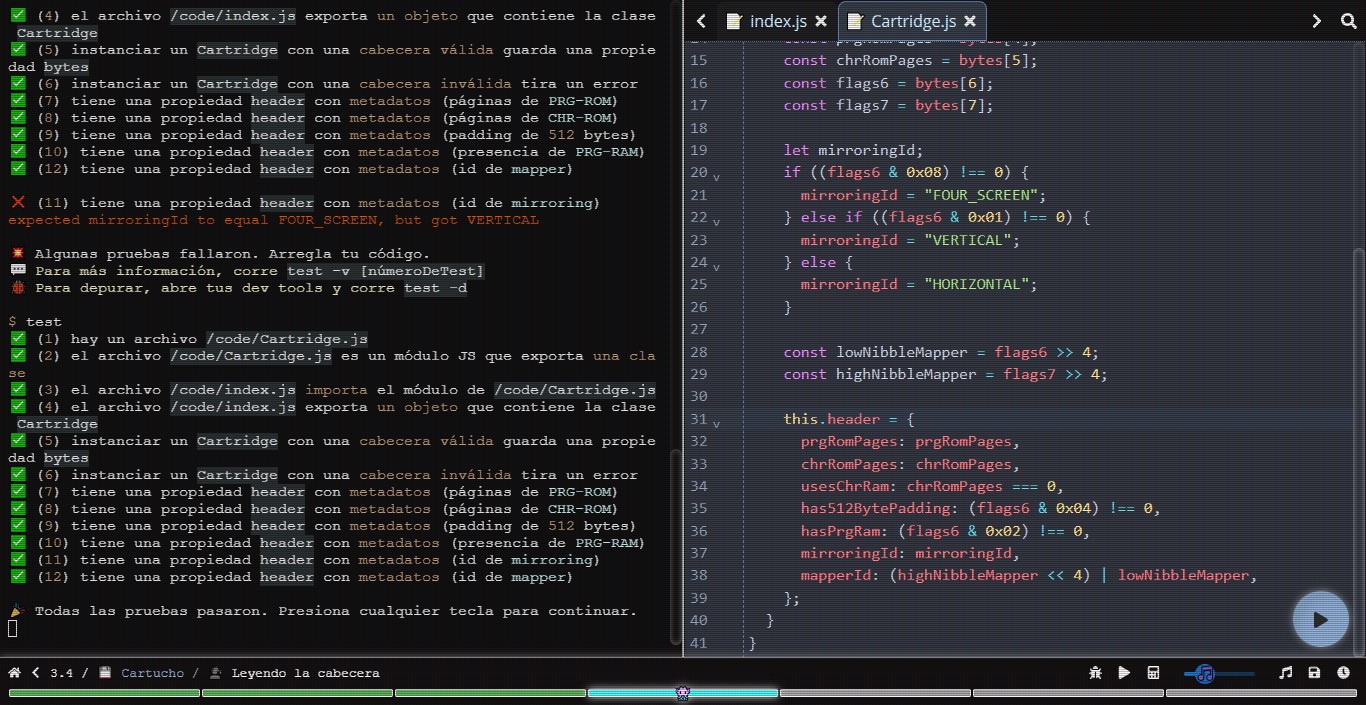Collapse the else block at line 24
The height and width of the screenshot is (705, 1366).
[x=716, y=266]
